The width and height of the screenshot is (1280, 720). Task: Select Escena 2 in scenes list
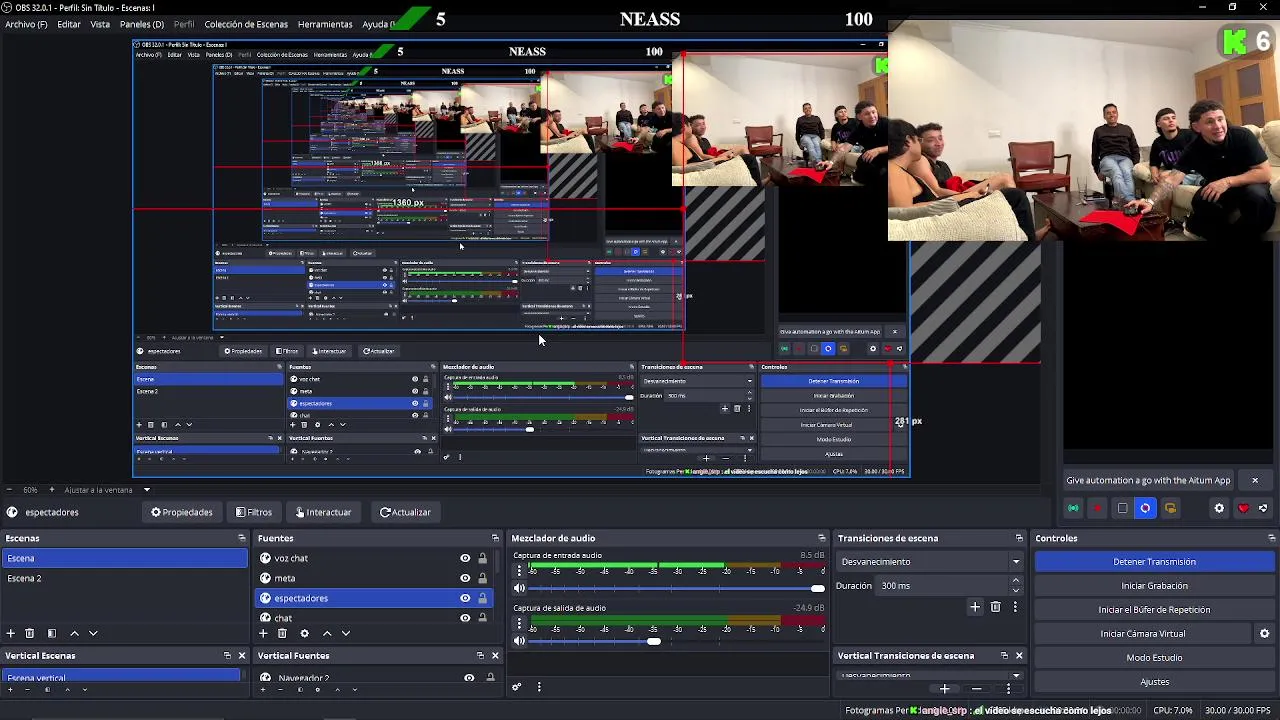click(124, 579)
